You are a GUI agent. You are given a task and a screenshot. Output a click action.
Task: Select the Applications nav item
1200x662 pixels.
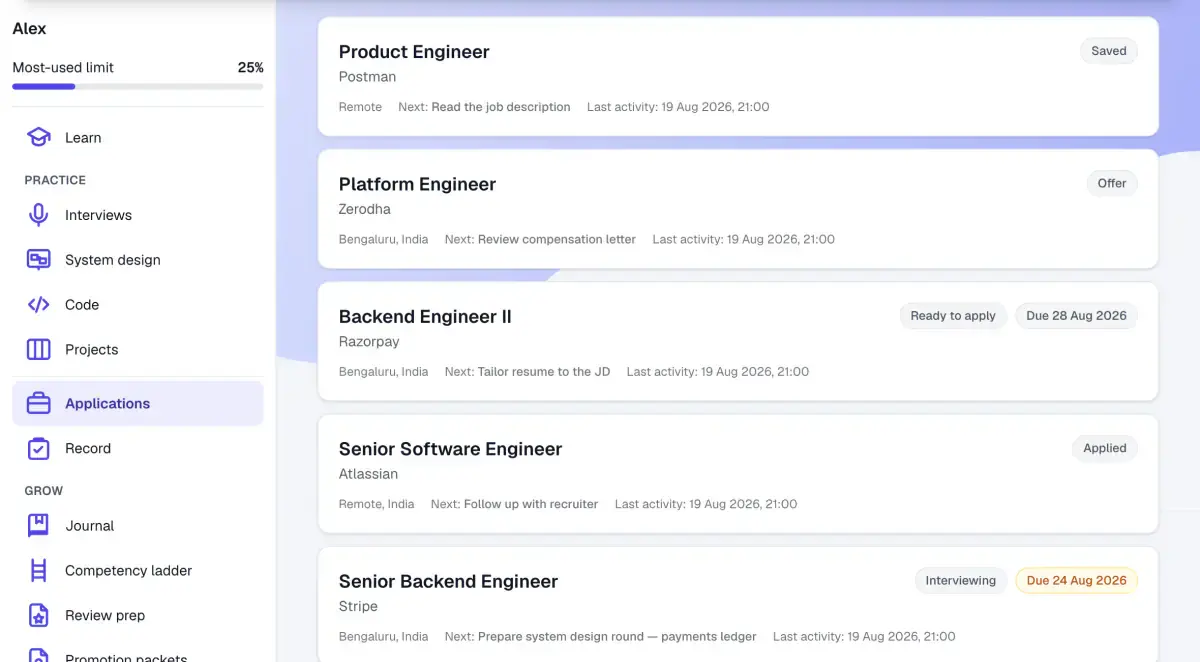[x=138, y=404]
